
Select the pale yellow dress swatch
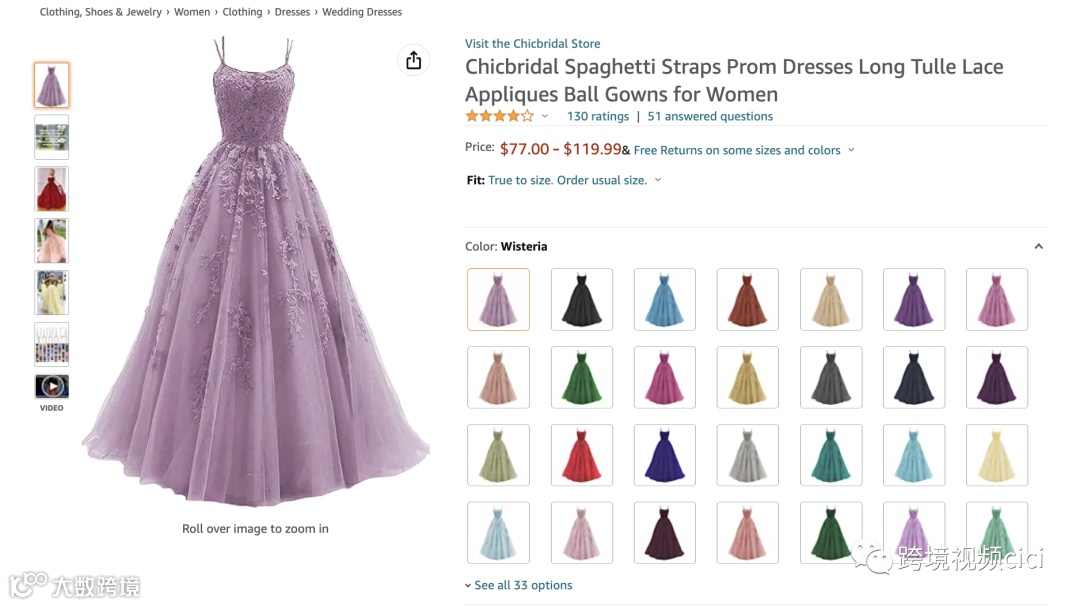point(997,455)
